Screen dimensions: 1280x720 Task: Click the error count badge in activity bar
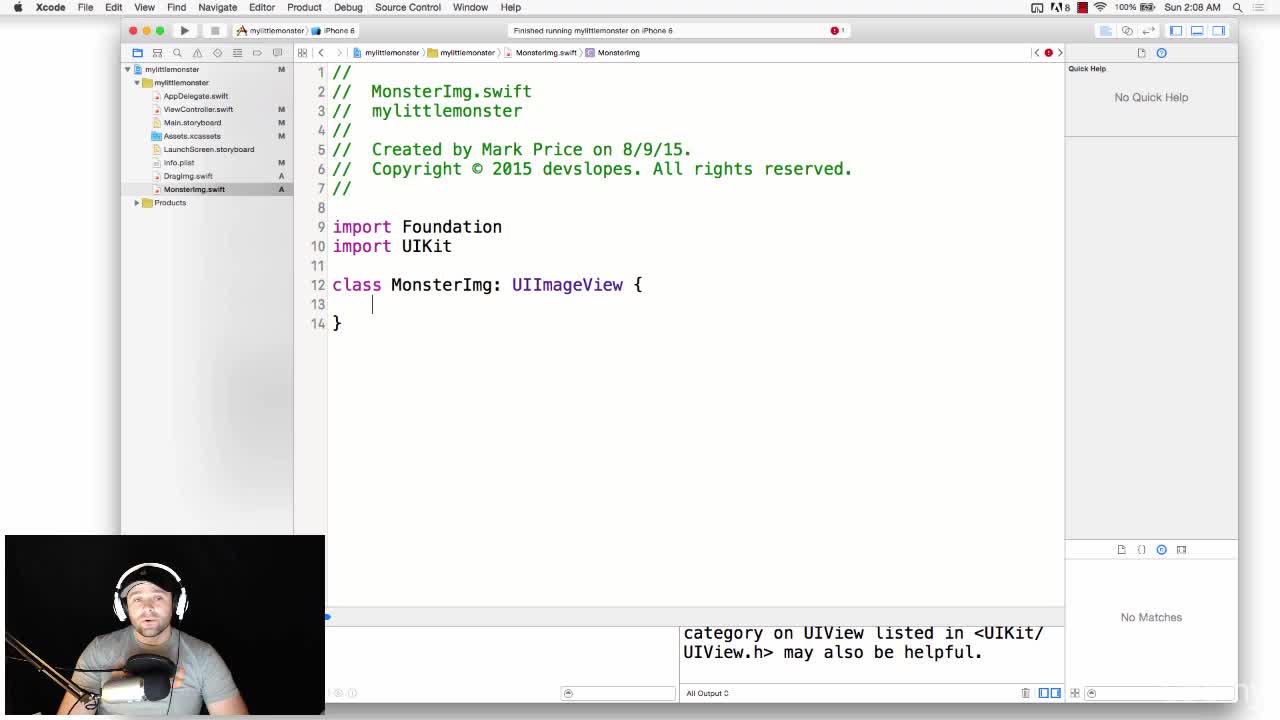pos(837,31)
